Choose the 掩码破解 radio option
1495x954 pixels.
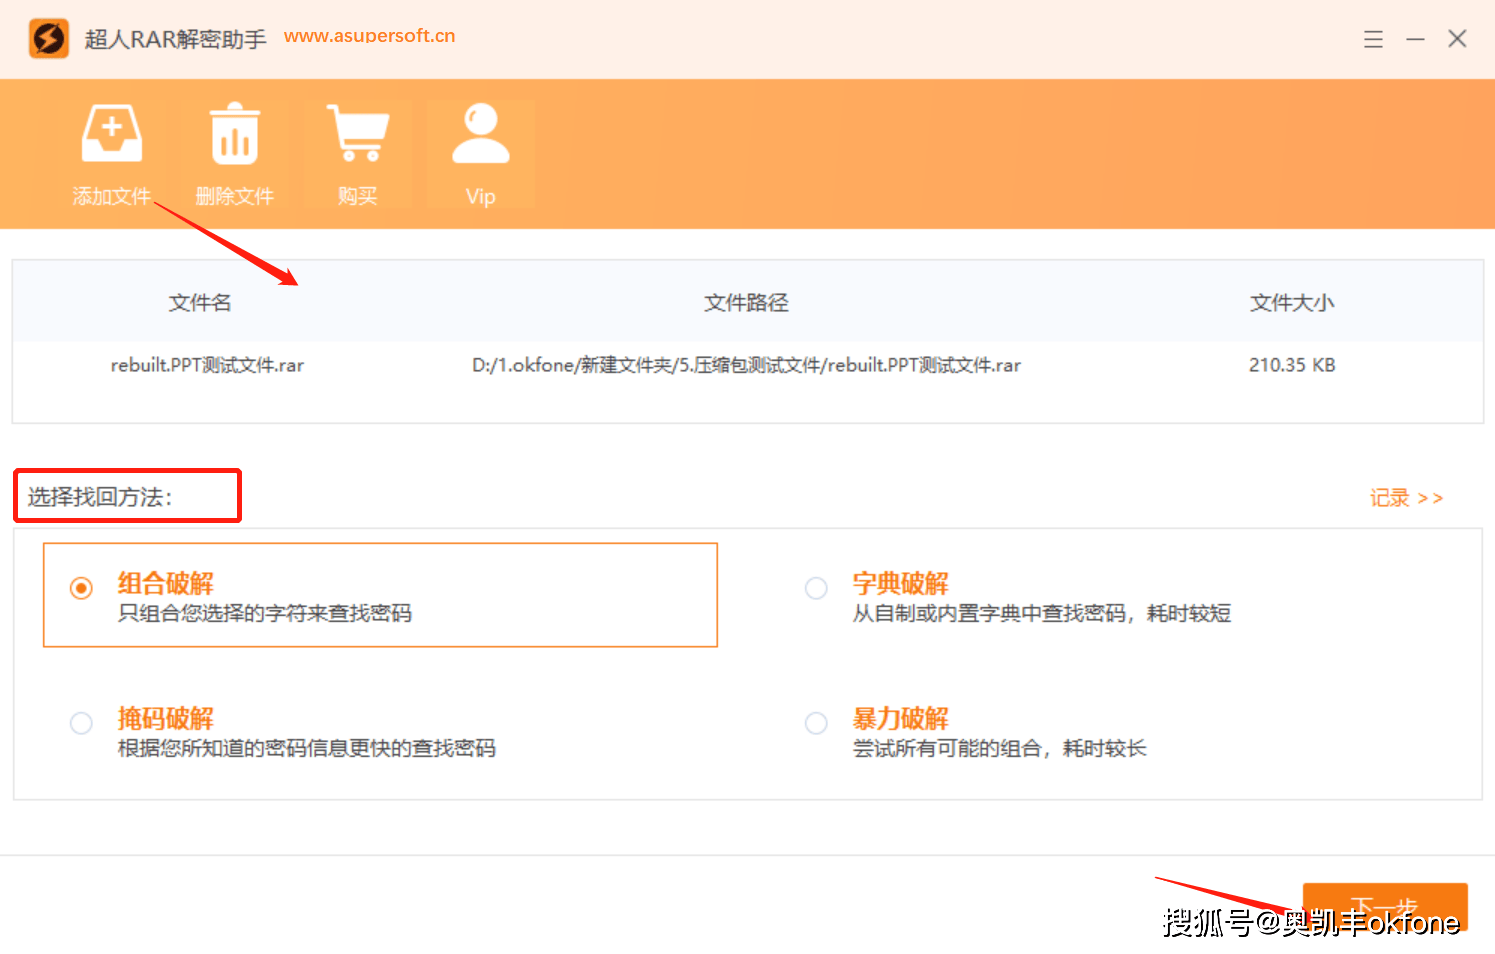[x=81, y=723]
